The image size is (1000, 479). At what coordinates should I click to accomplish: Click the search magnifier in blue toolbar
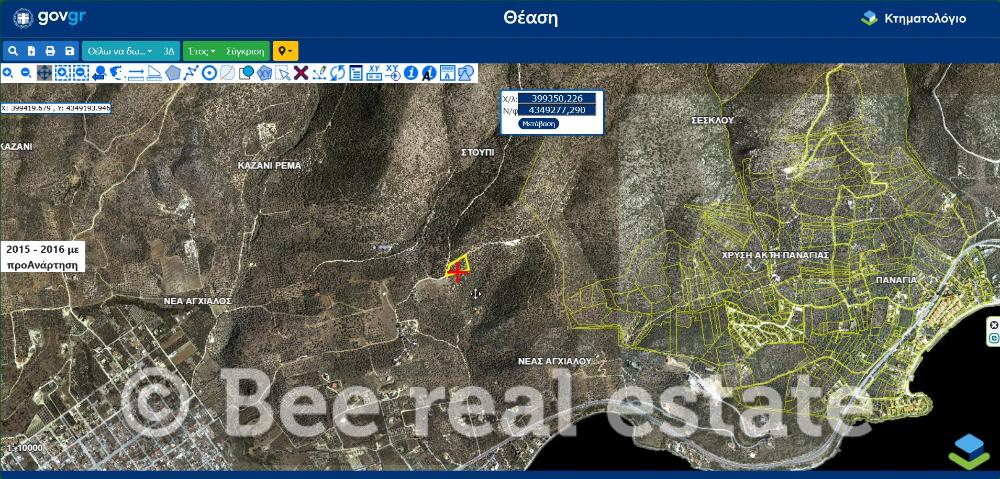(x=13, y=50)
